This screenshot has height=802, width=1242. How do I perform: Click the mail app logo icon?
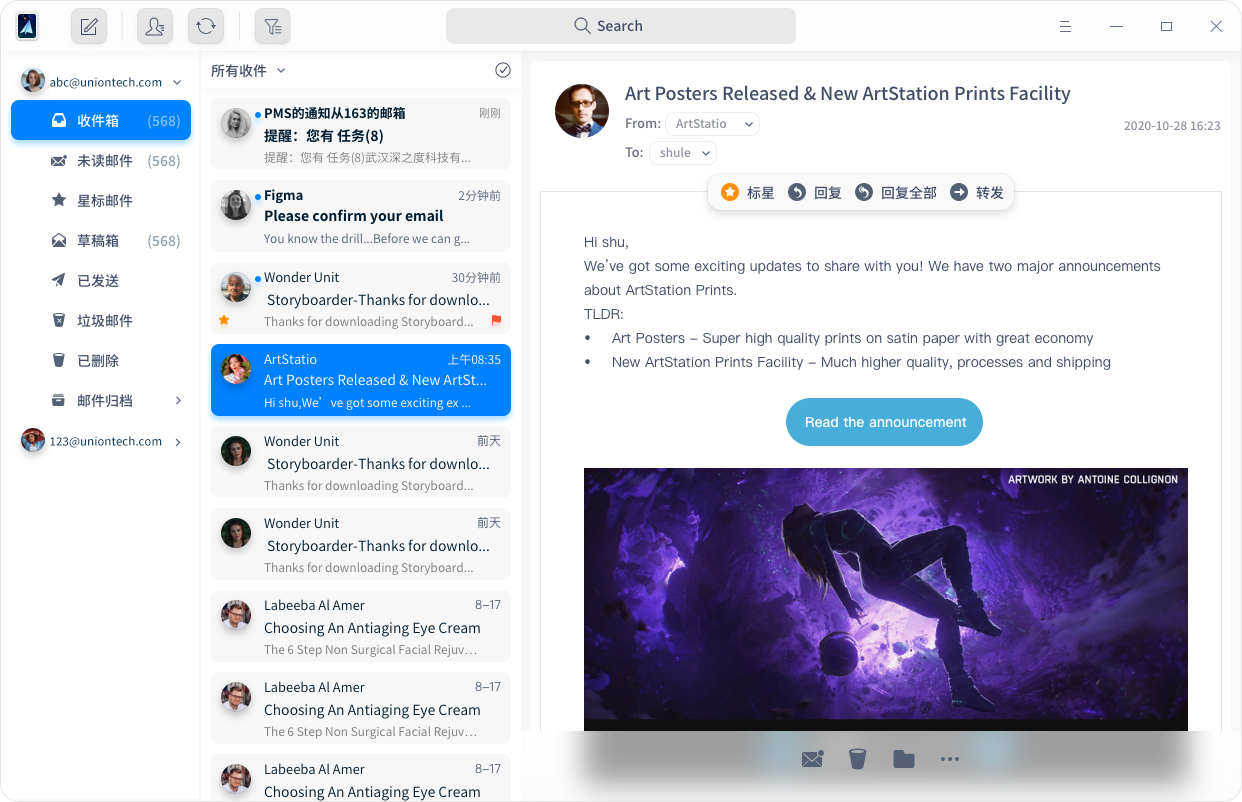tap(27, 26)
